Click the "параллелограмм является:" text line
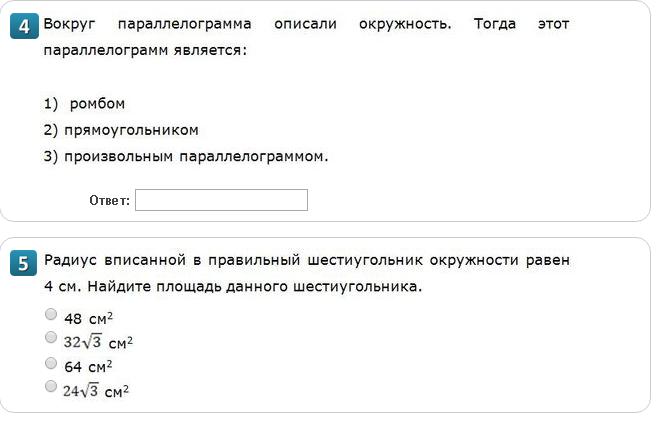The height and width of the screenshot is (422, 667). [145, 48]
